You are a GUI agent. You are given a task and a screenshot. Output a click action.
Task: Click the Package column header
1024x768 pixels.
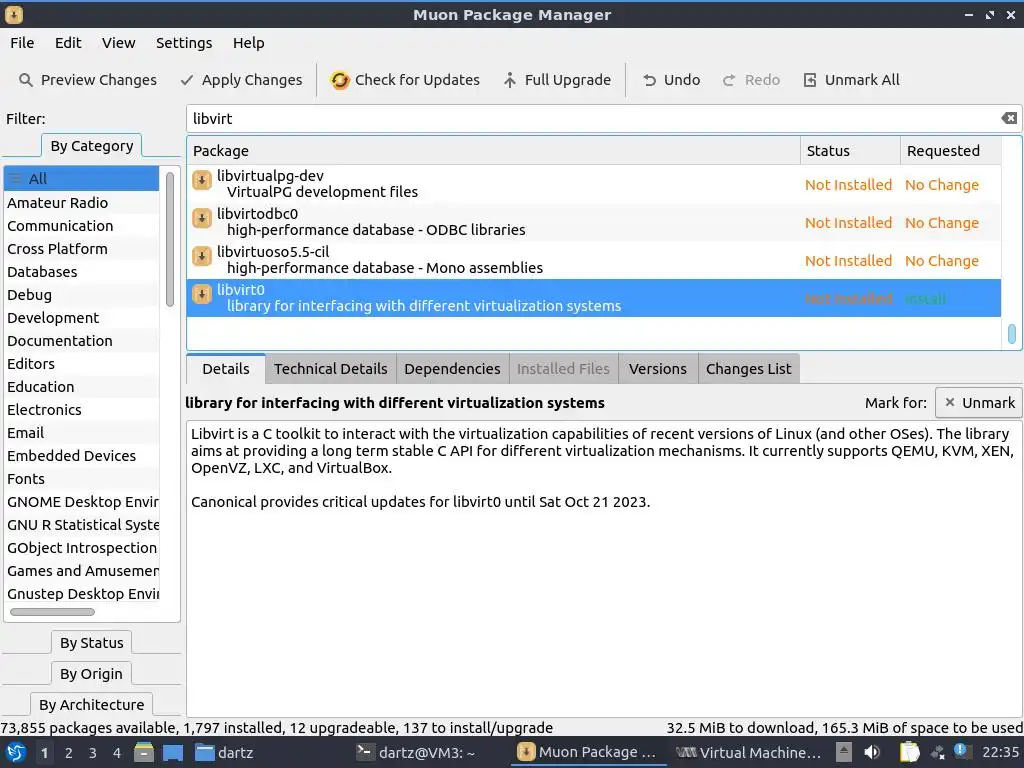click(x=494, y=151)
